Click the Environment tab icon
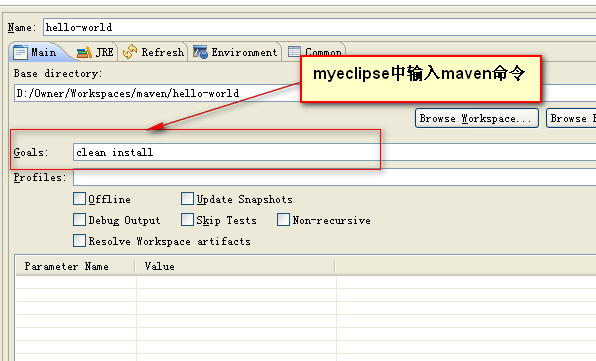The height and width of the screenshot is (361, 596). tap(200, 52)
